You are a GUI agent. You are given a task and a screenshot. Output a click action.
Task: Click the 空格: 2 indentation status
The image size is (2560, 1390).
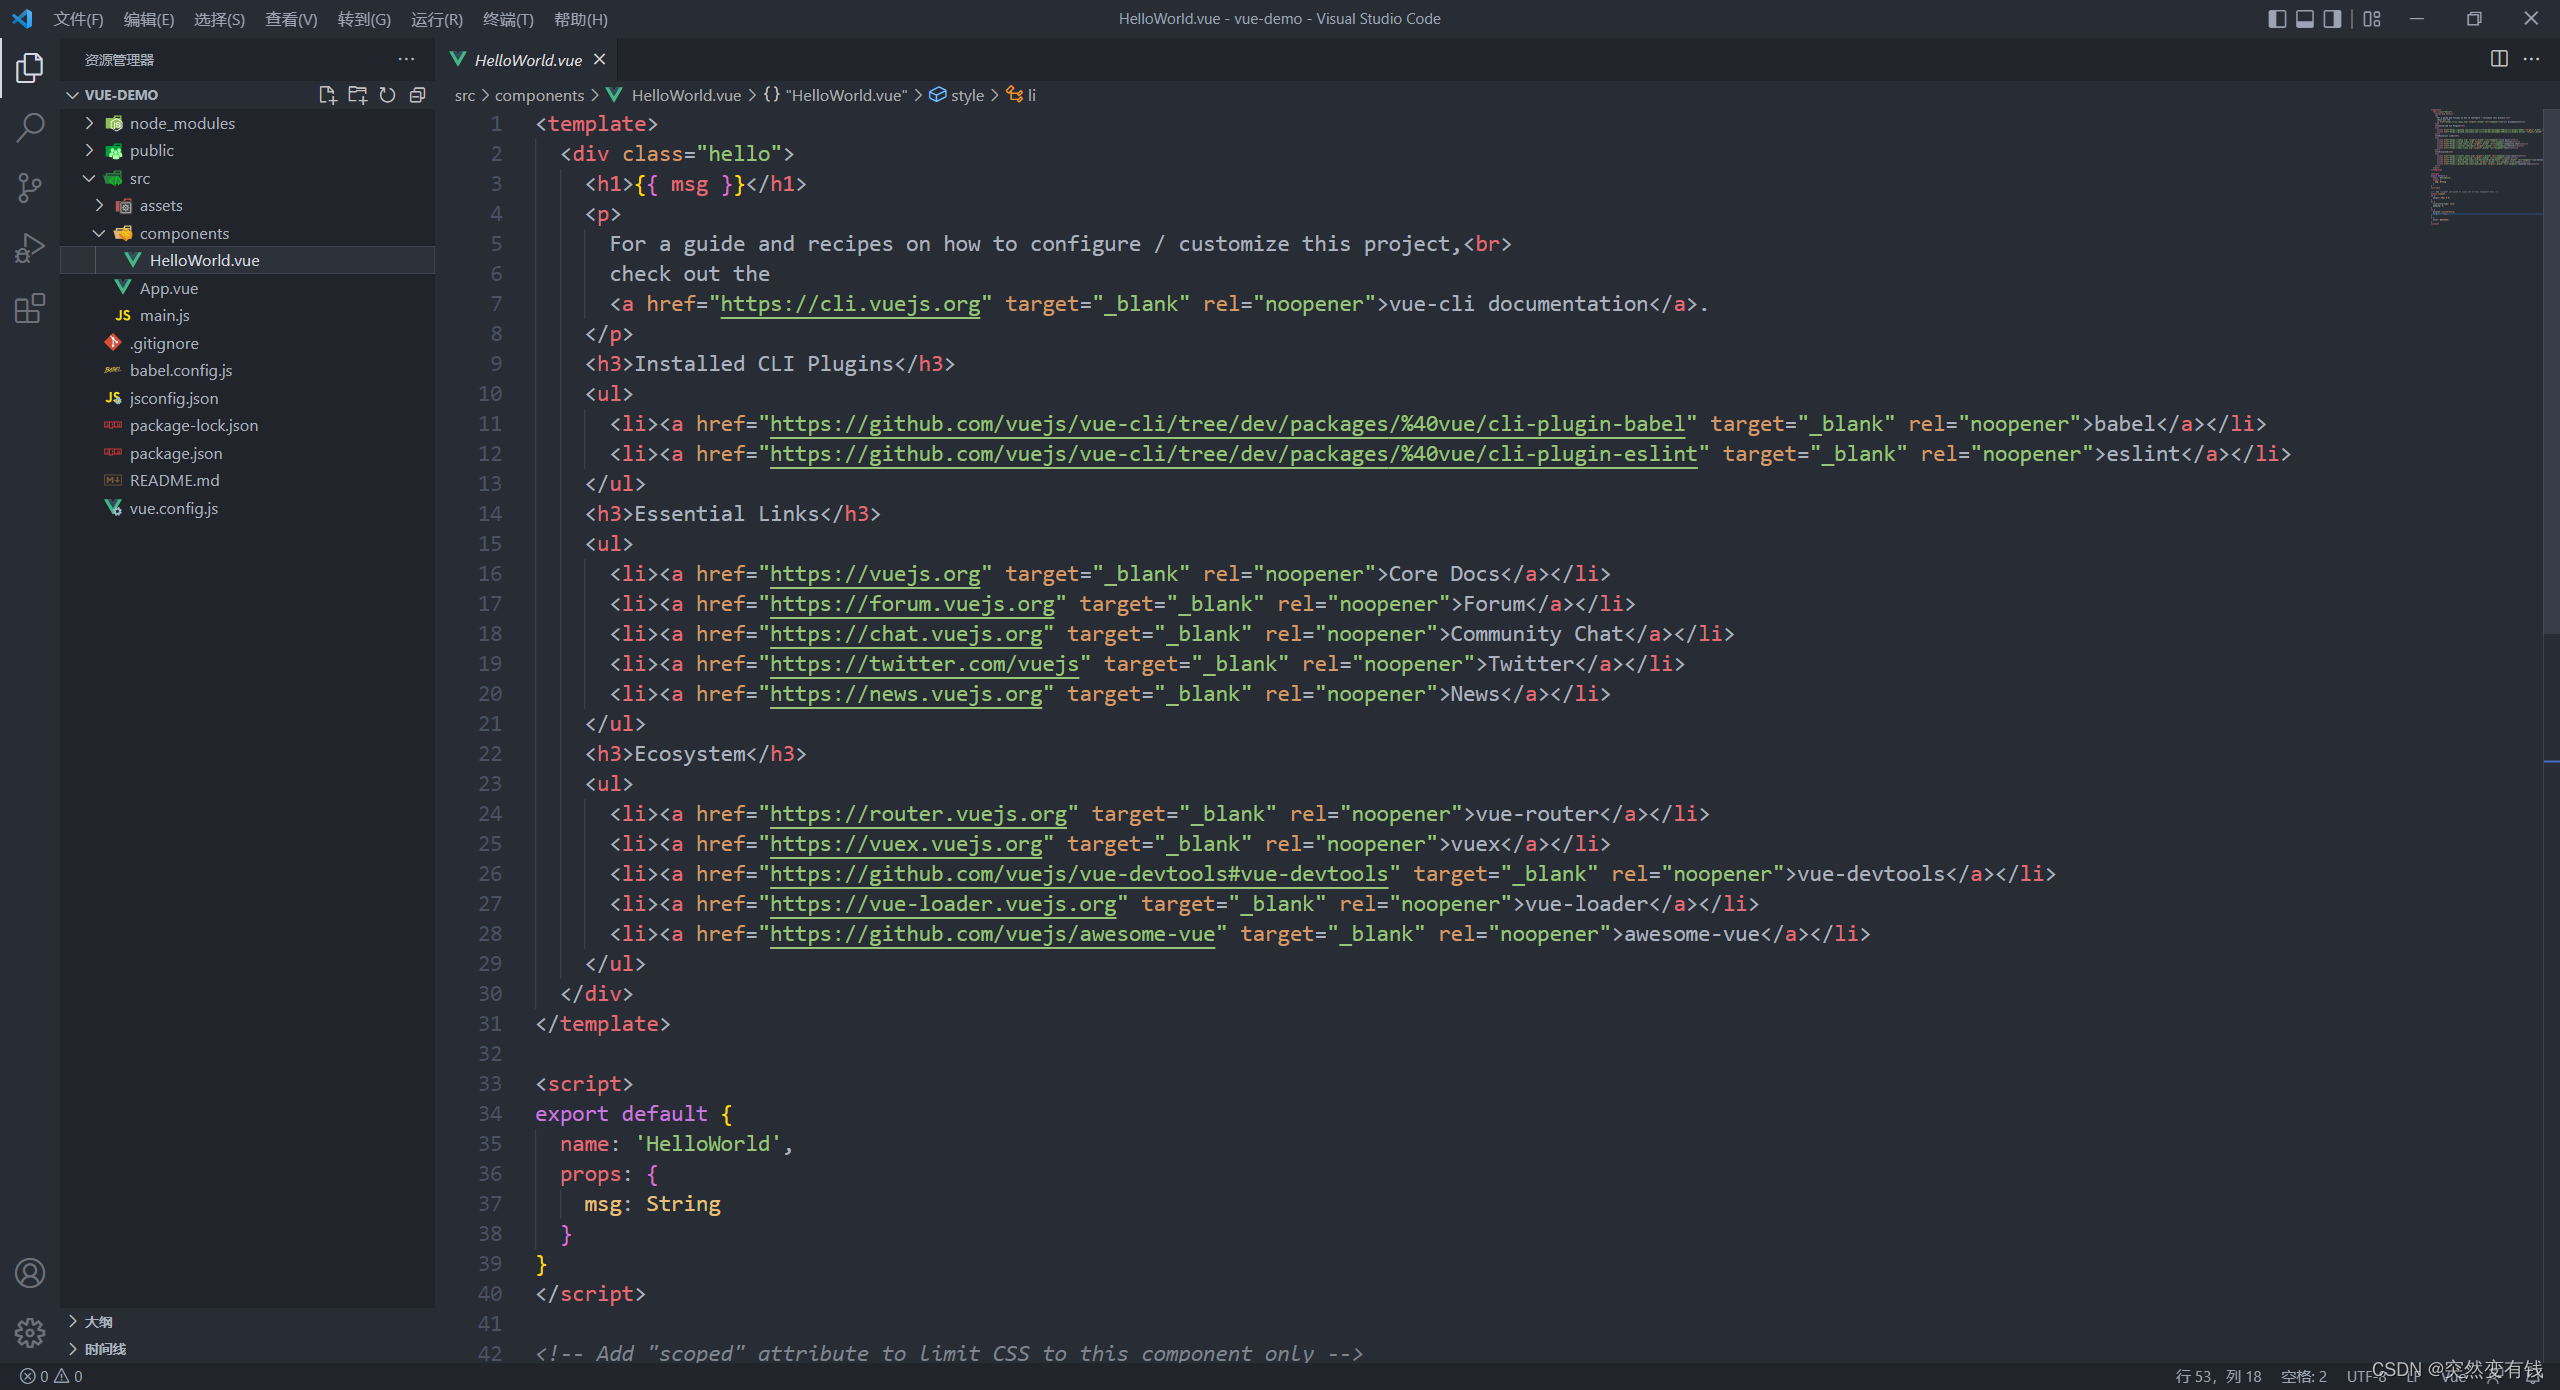[2303, 1376]
